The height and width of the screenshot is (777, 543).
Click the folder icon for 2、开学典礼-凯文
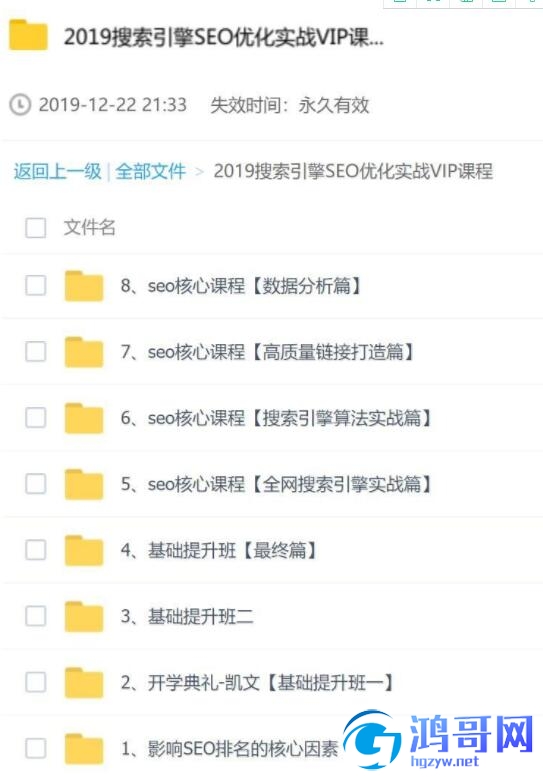(84, 683)
